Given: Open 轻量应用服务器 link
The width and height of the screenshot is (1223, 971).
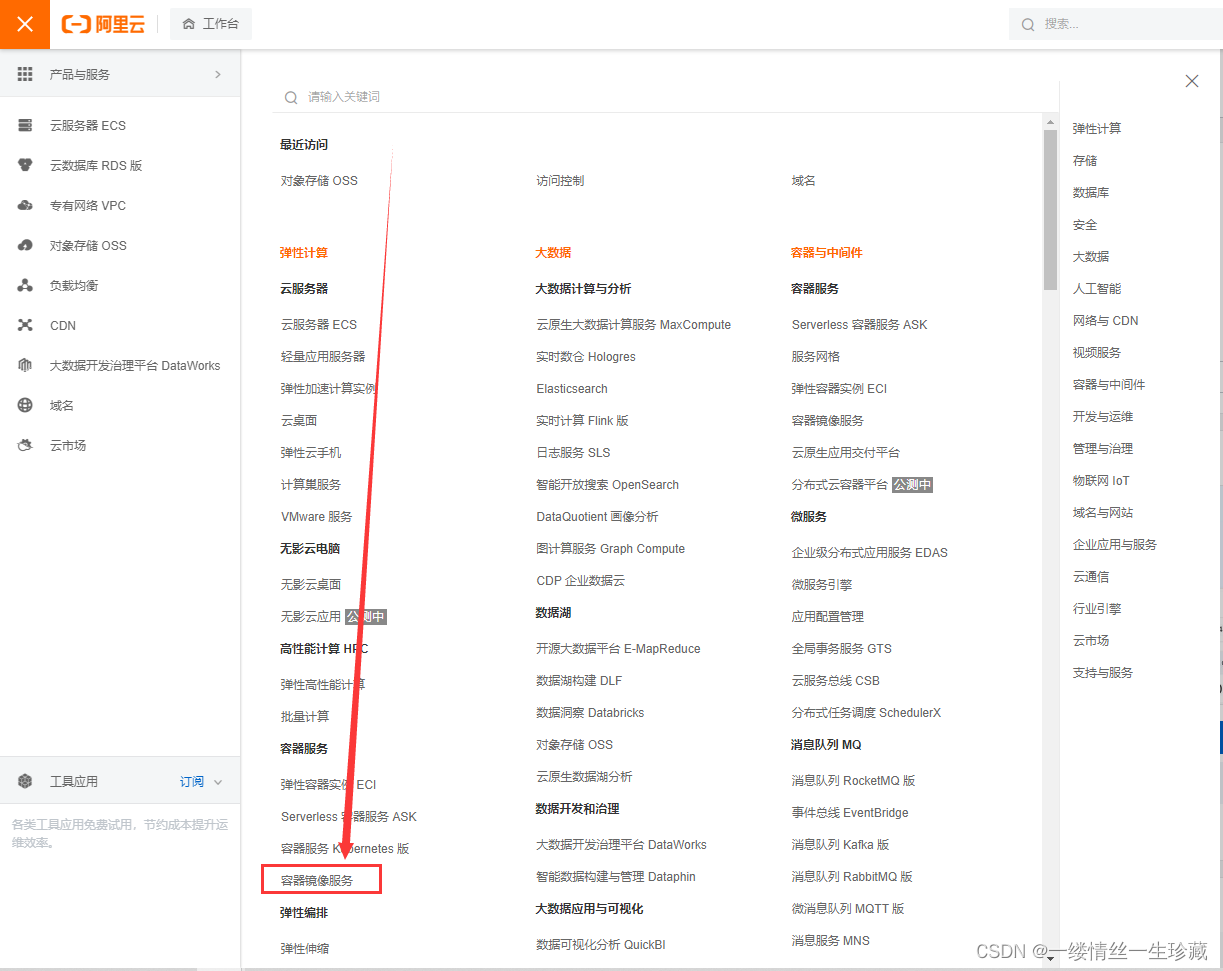Looking at the screenshot, I should (x=323, y=356).
